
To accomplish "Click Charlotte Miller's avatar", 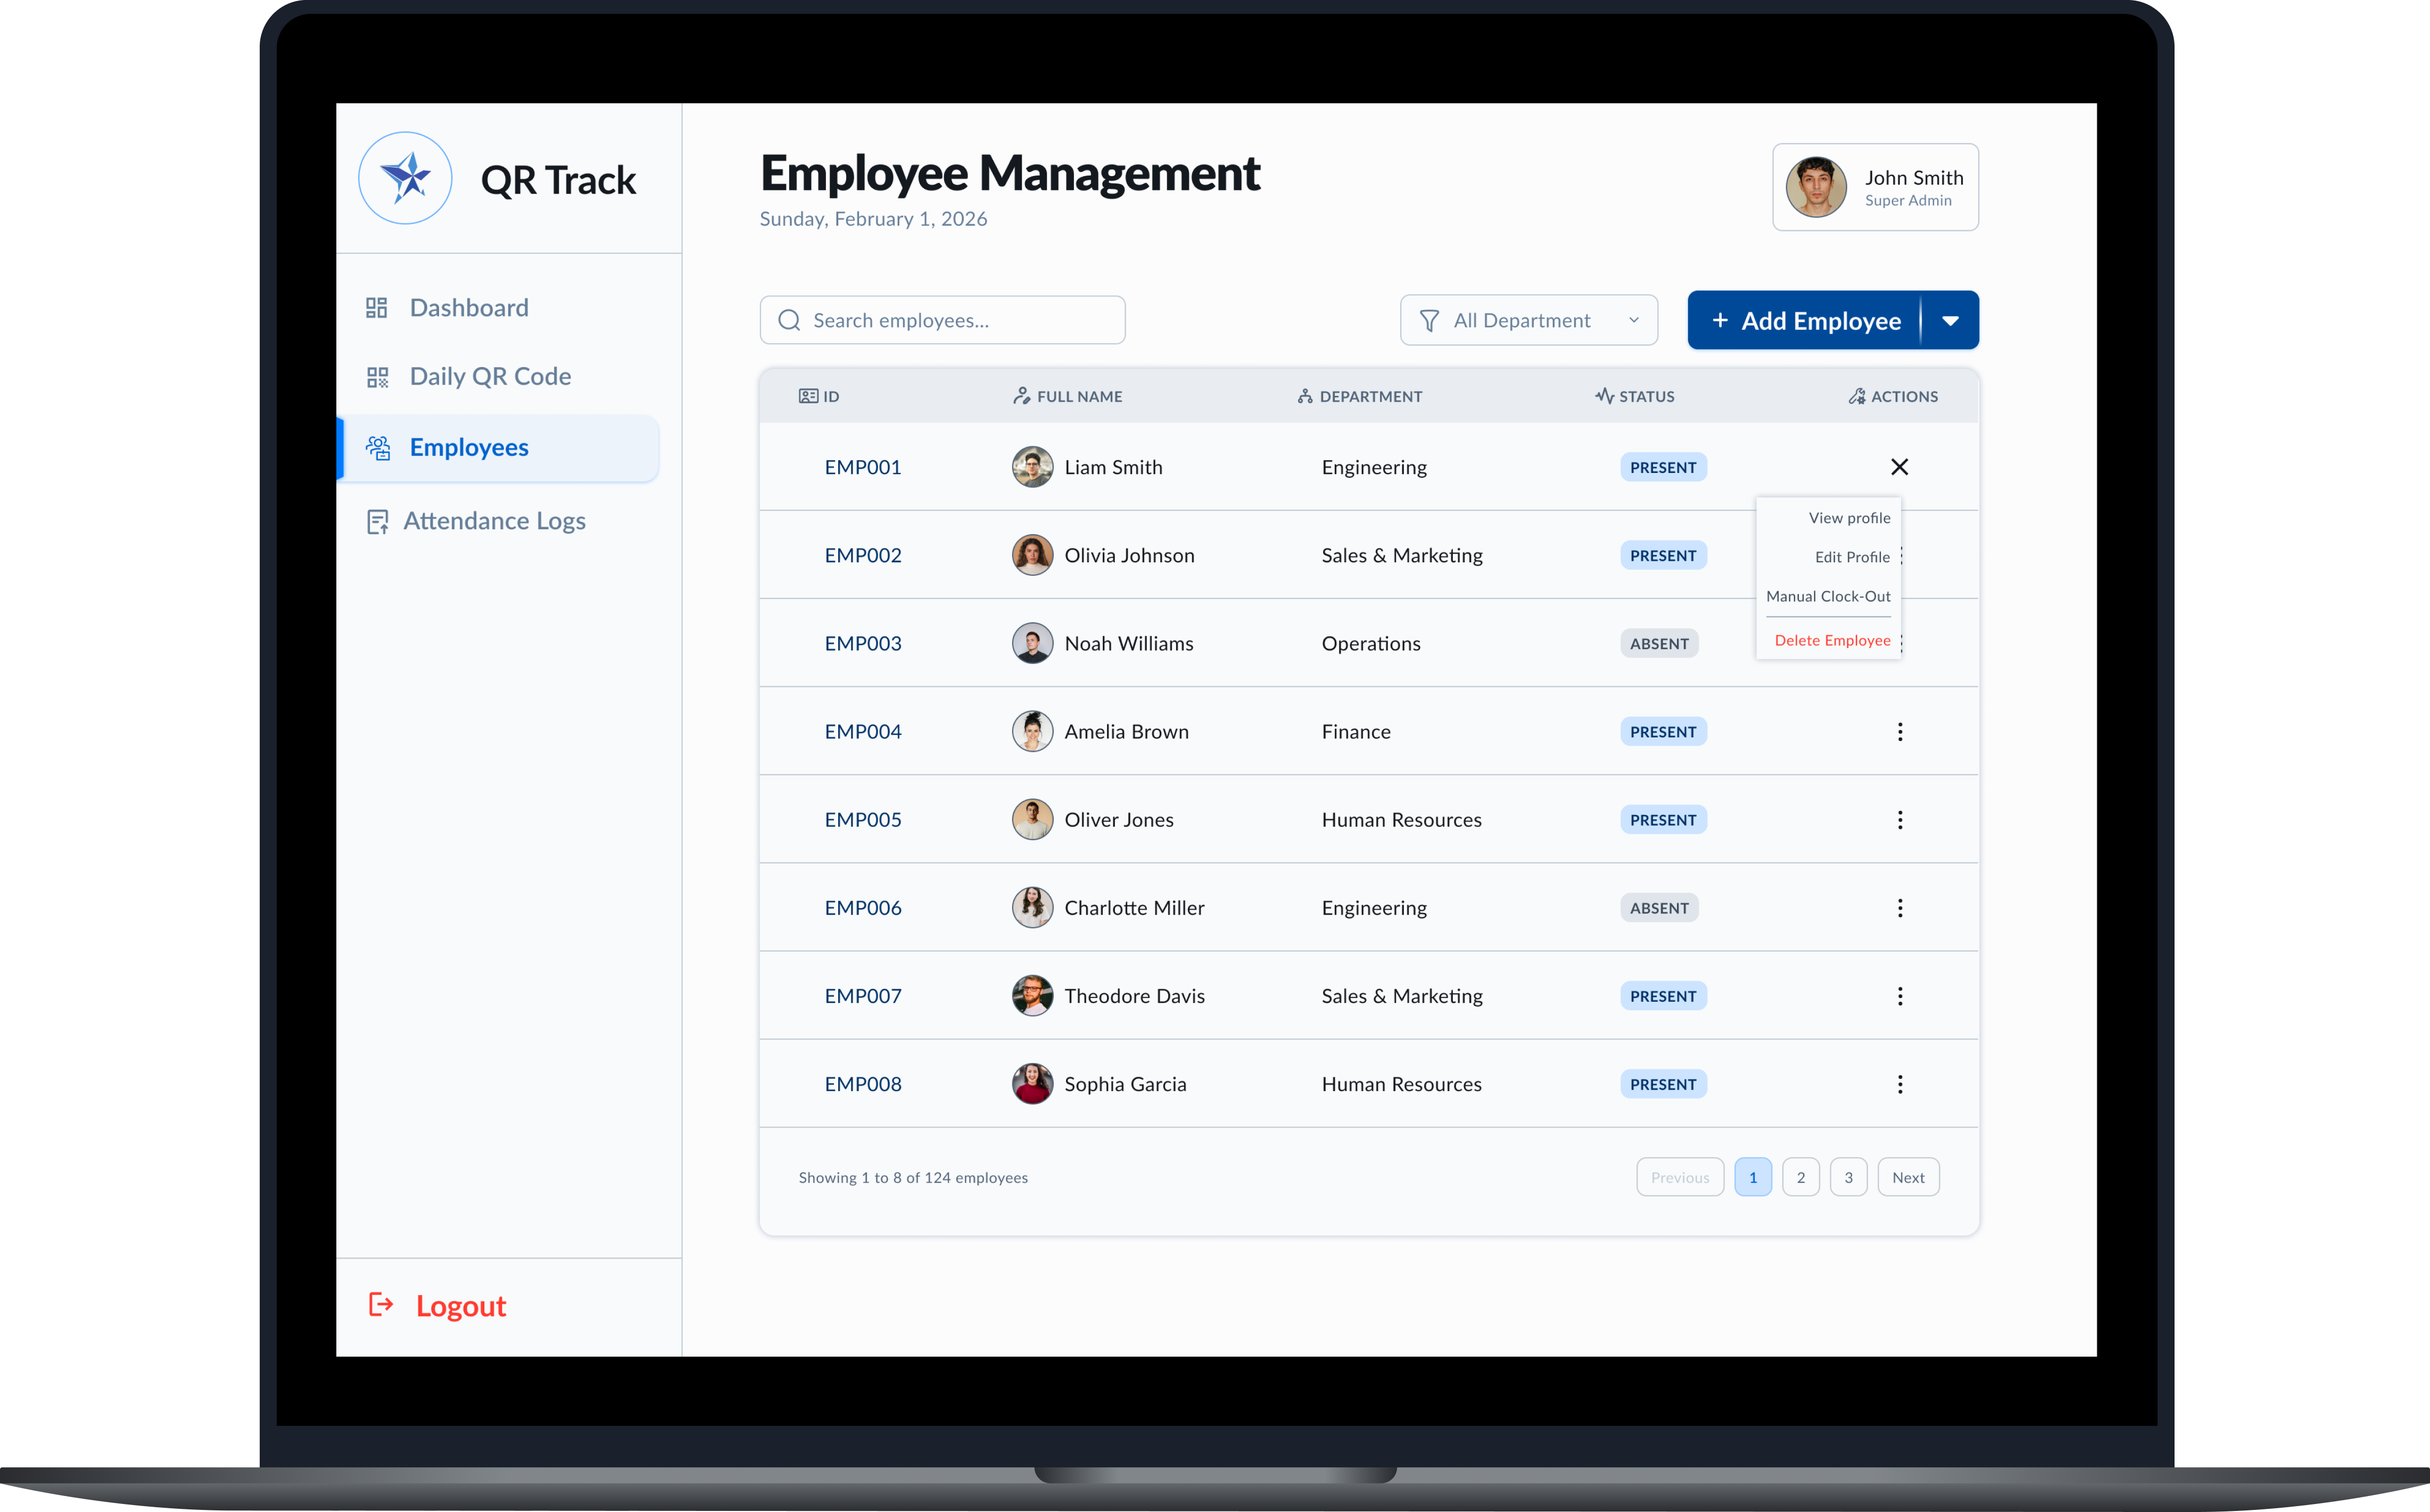I will pos(1032,907).
